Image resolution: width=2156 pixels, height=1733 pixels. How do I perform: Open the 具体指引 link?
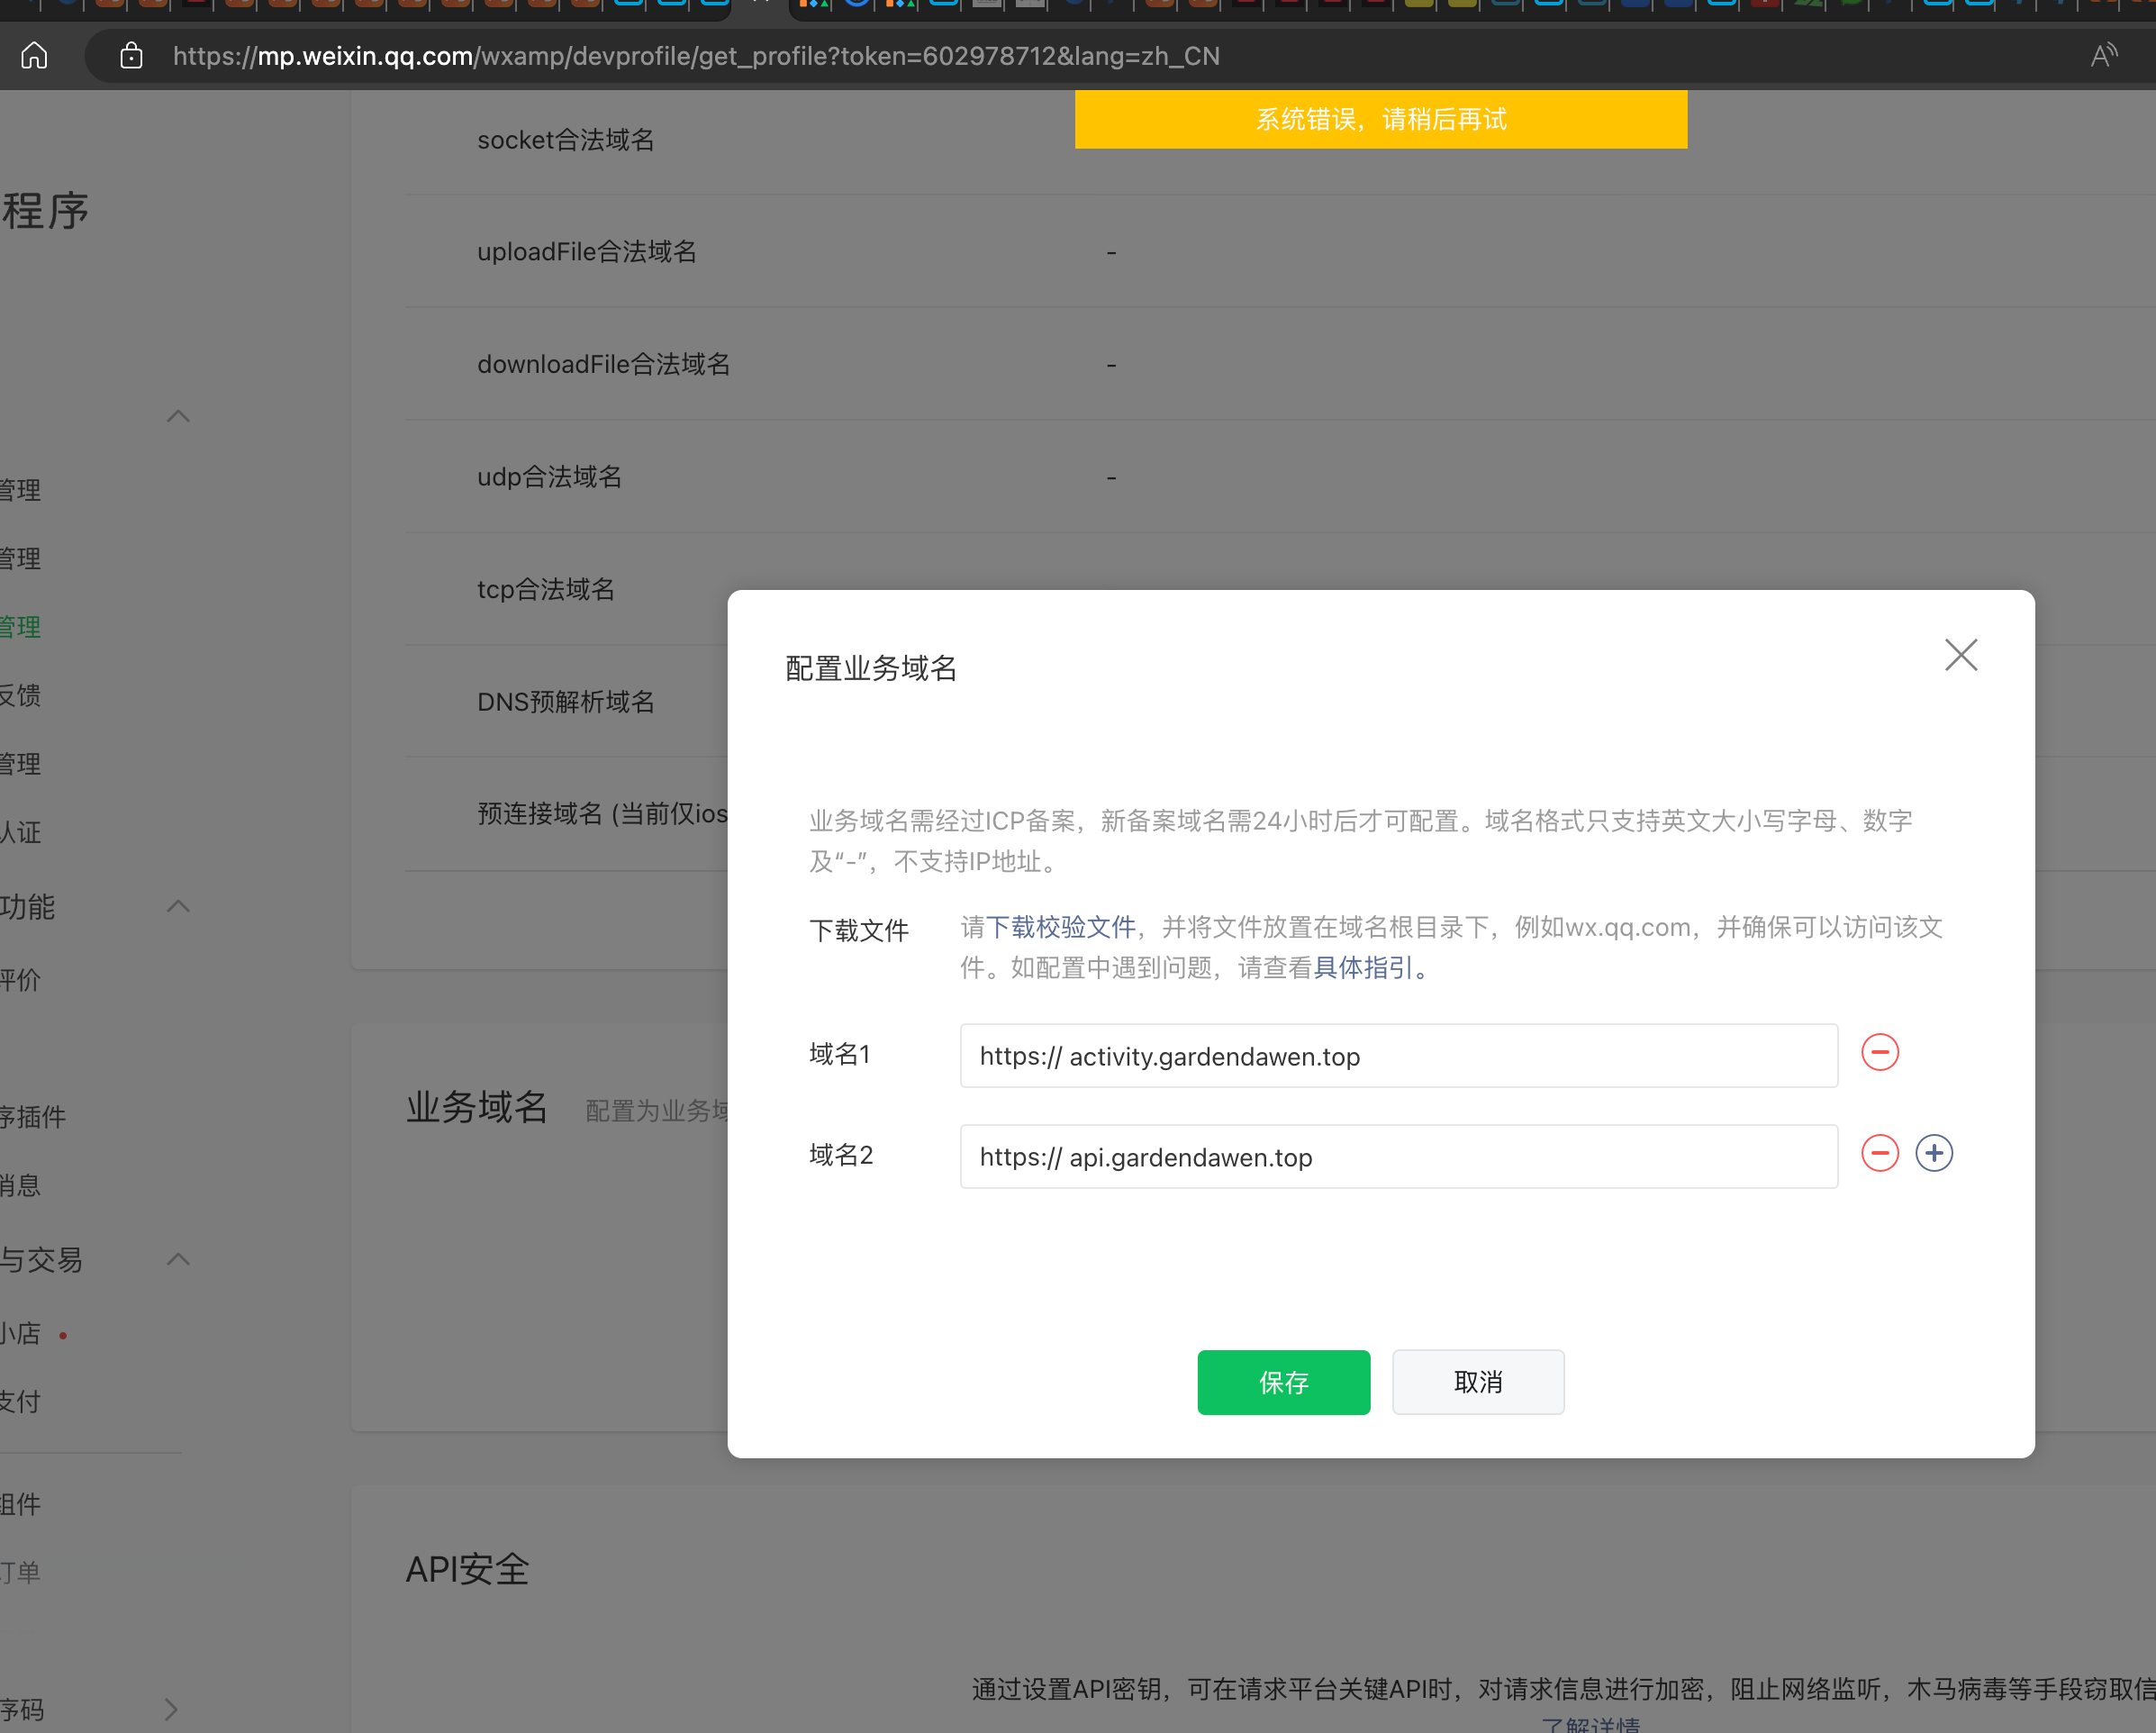pos(1362,968)
